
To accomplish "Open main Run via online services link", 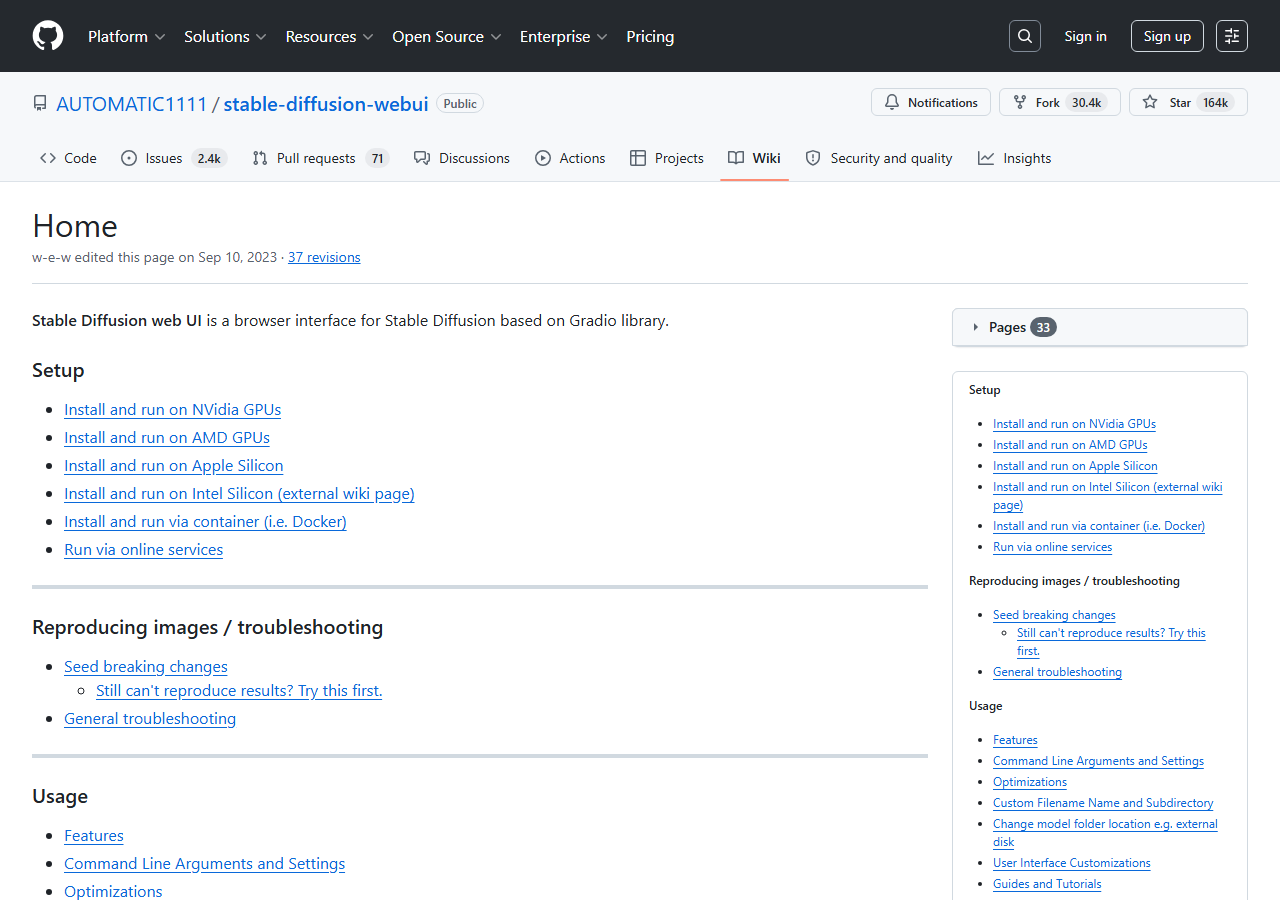I will point(144,550).
